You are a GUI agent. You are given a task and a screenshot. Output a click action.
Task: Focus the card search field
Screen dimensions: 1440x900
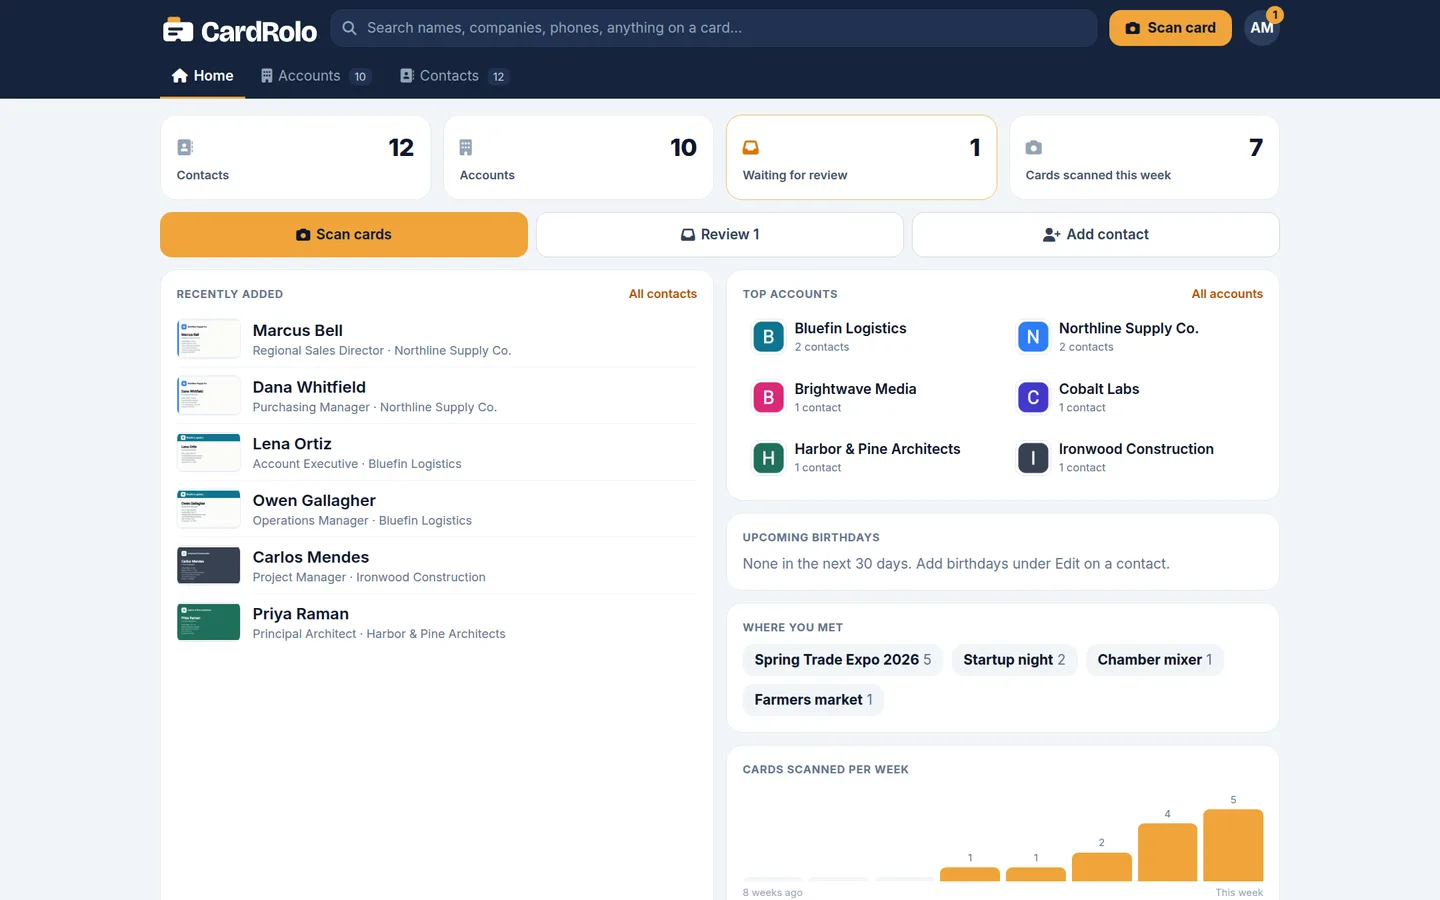click(x=714, y=28)
